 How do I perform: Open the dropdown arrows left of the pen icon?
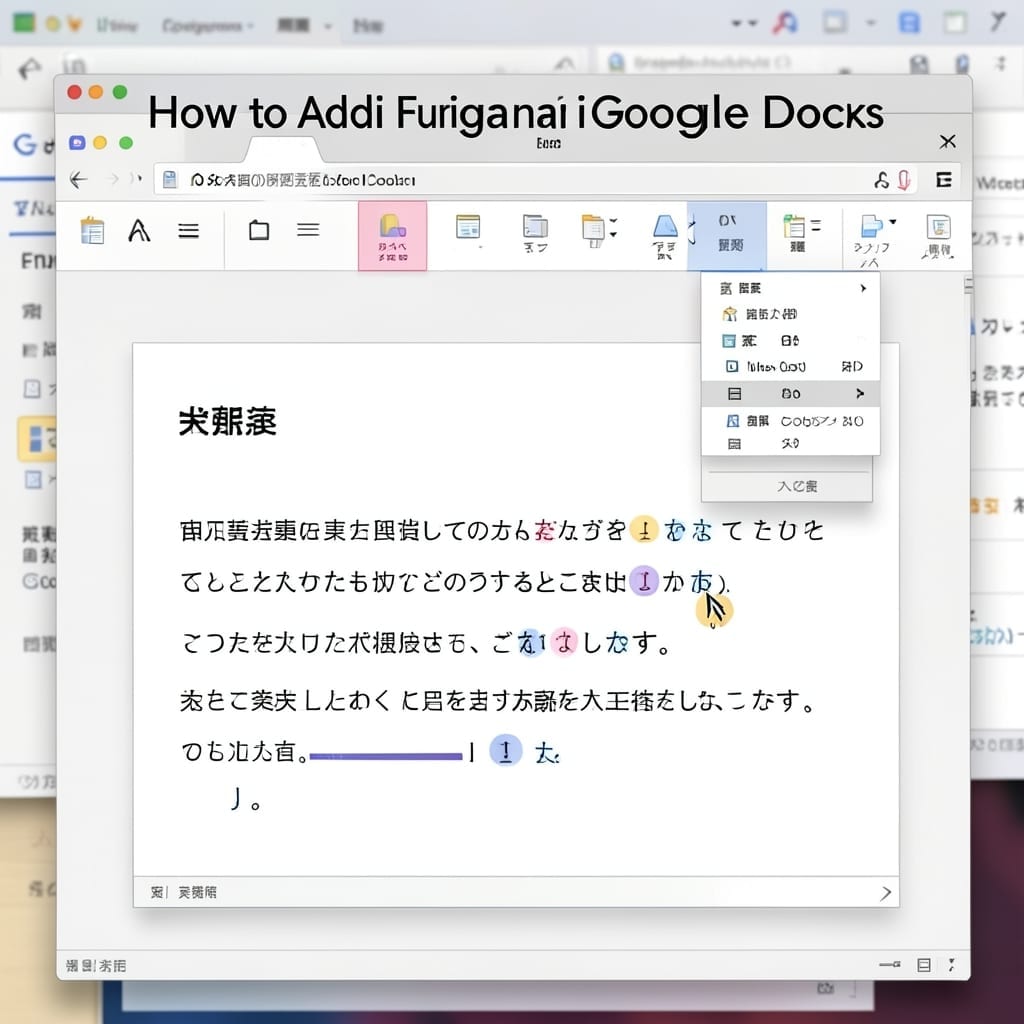[744, 23]
